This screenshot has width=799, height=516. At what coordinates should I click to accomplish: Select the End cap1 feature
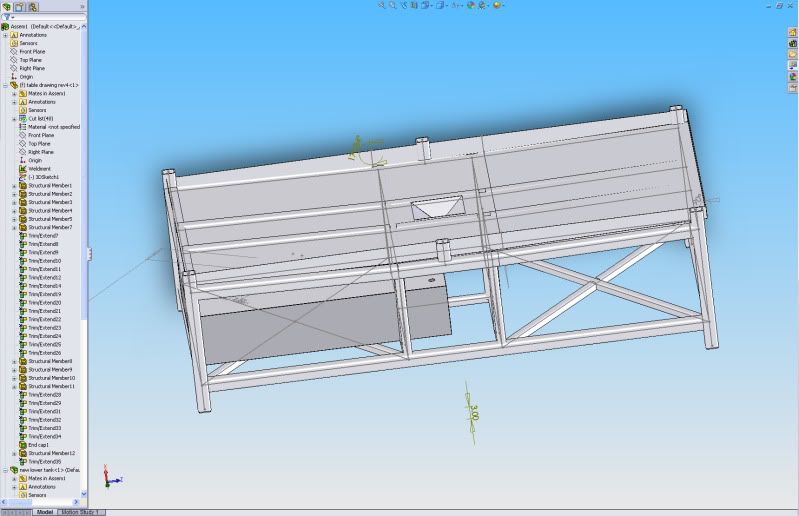pyautogui.click(x=38, y=445)
